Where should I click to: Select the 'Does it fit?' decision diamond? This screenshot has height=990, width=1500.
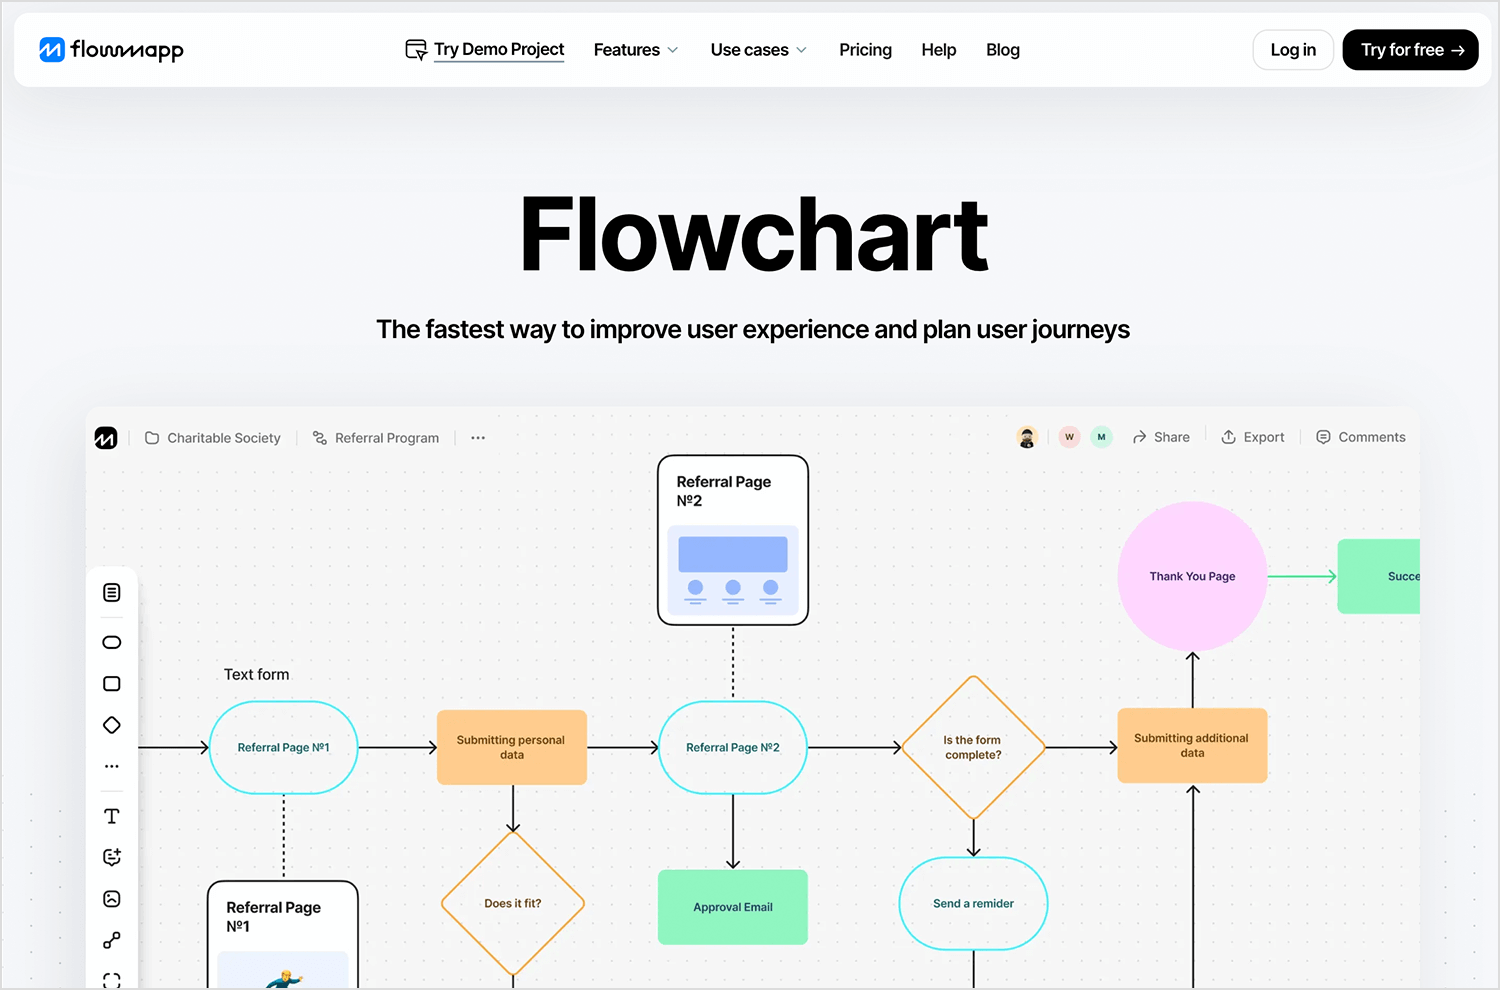pos(513,903)
